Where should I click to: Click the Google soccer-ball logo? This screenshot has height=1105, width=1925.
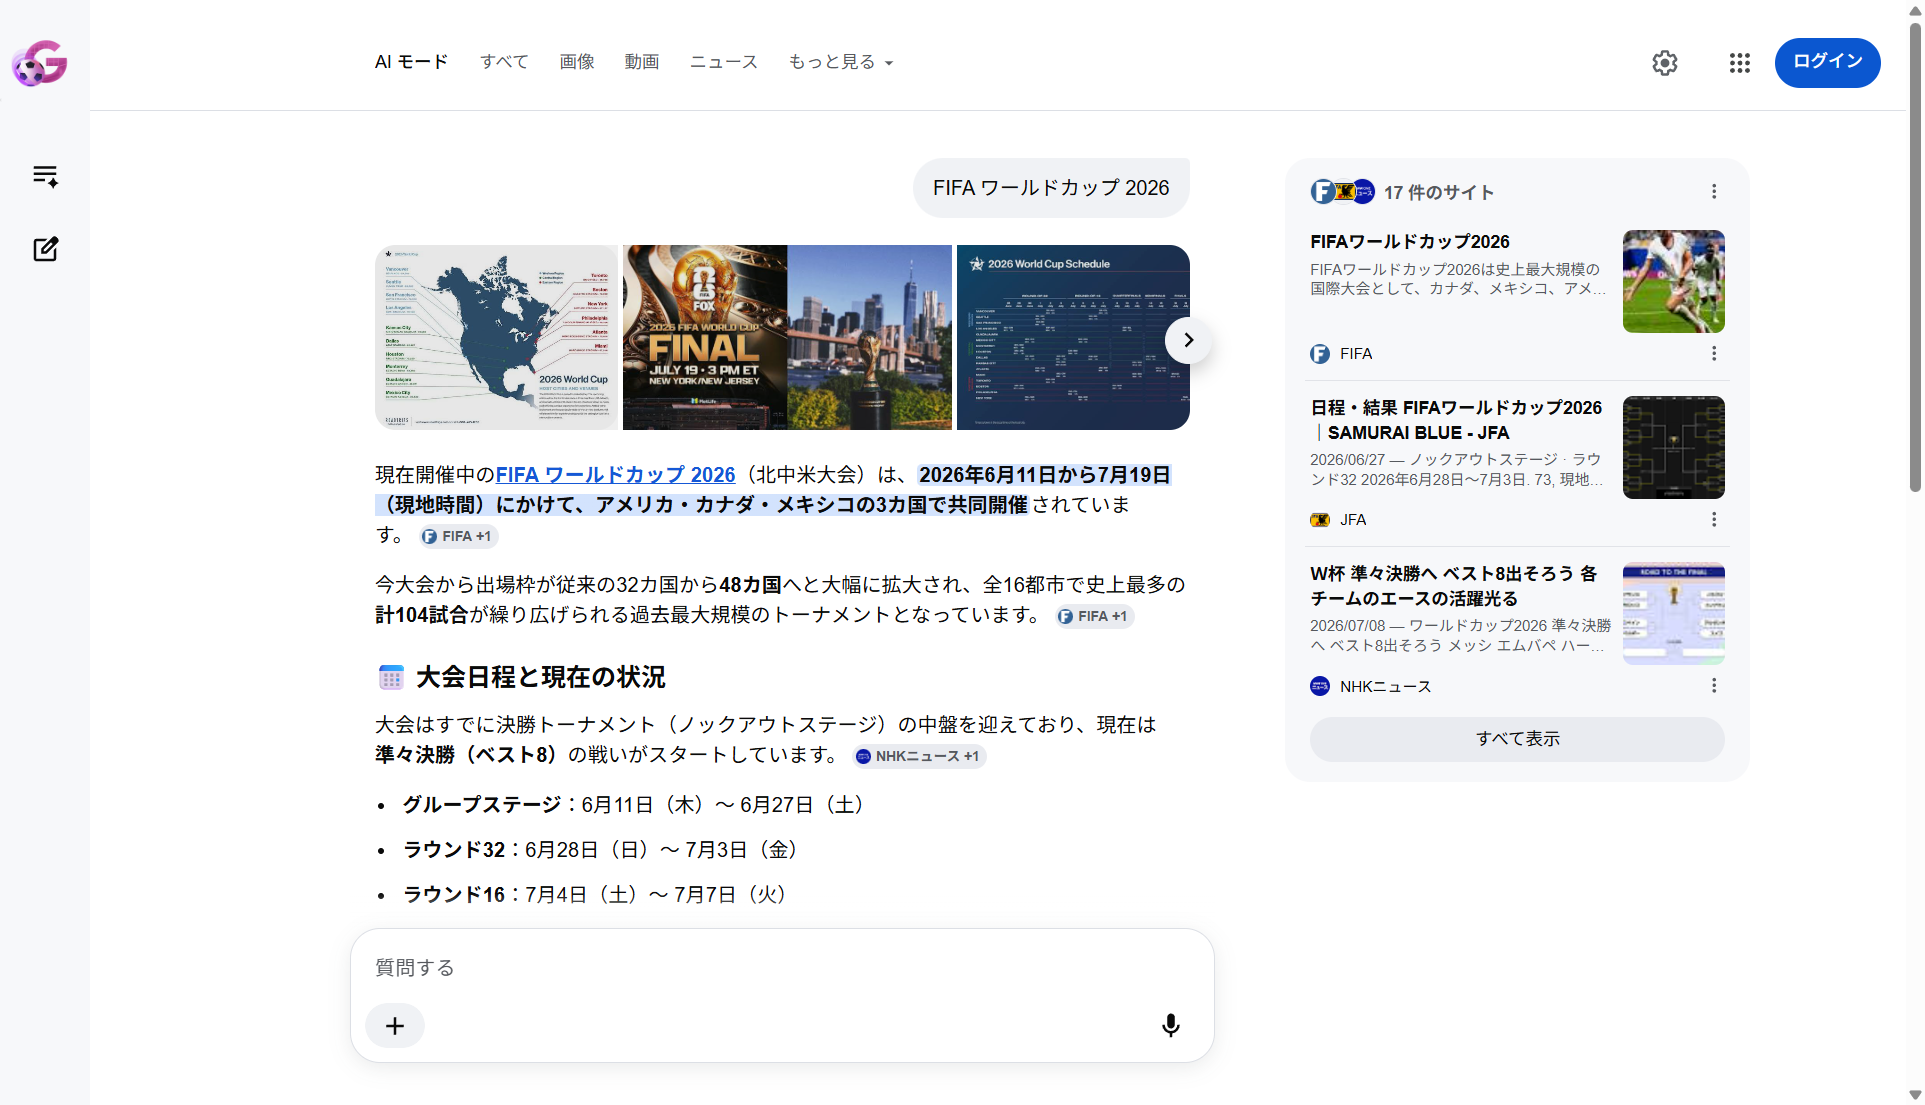click(40, 63)
